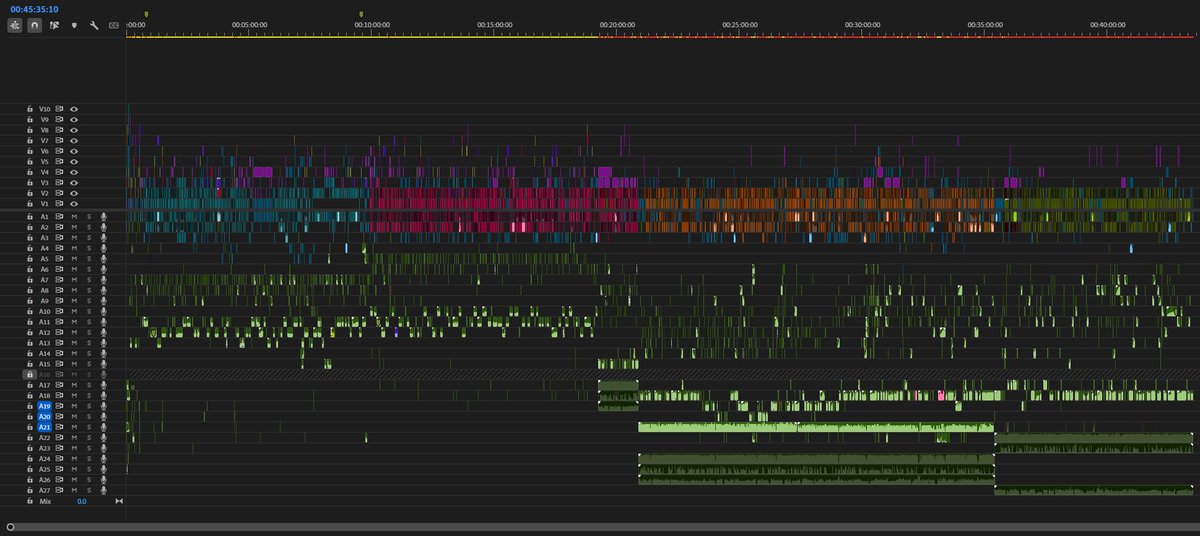
Task: Lock track V7 with padlock icon
Action: point(30,141)
